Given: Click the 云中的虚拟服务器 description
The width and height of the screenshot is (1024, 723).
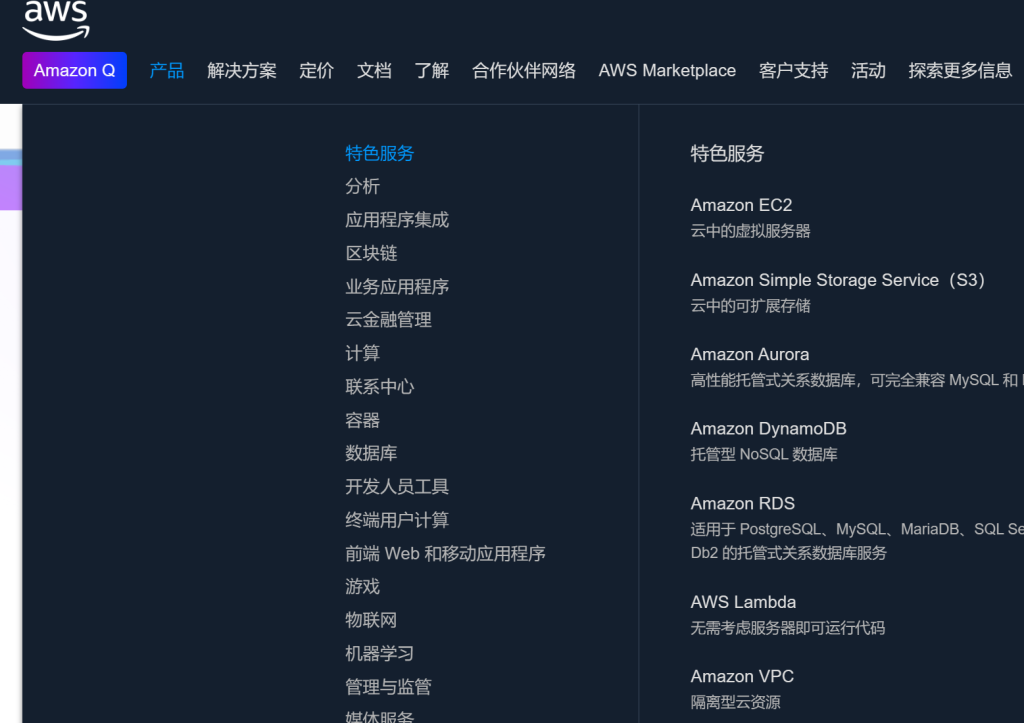Looking at the screenshot, I should click(x=750, y=231).
